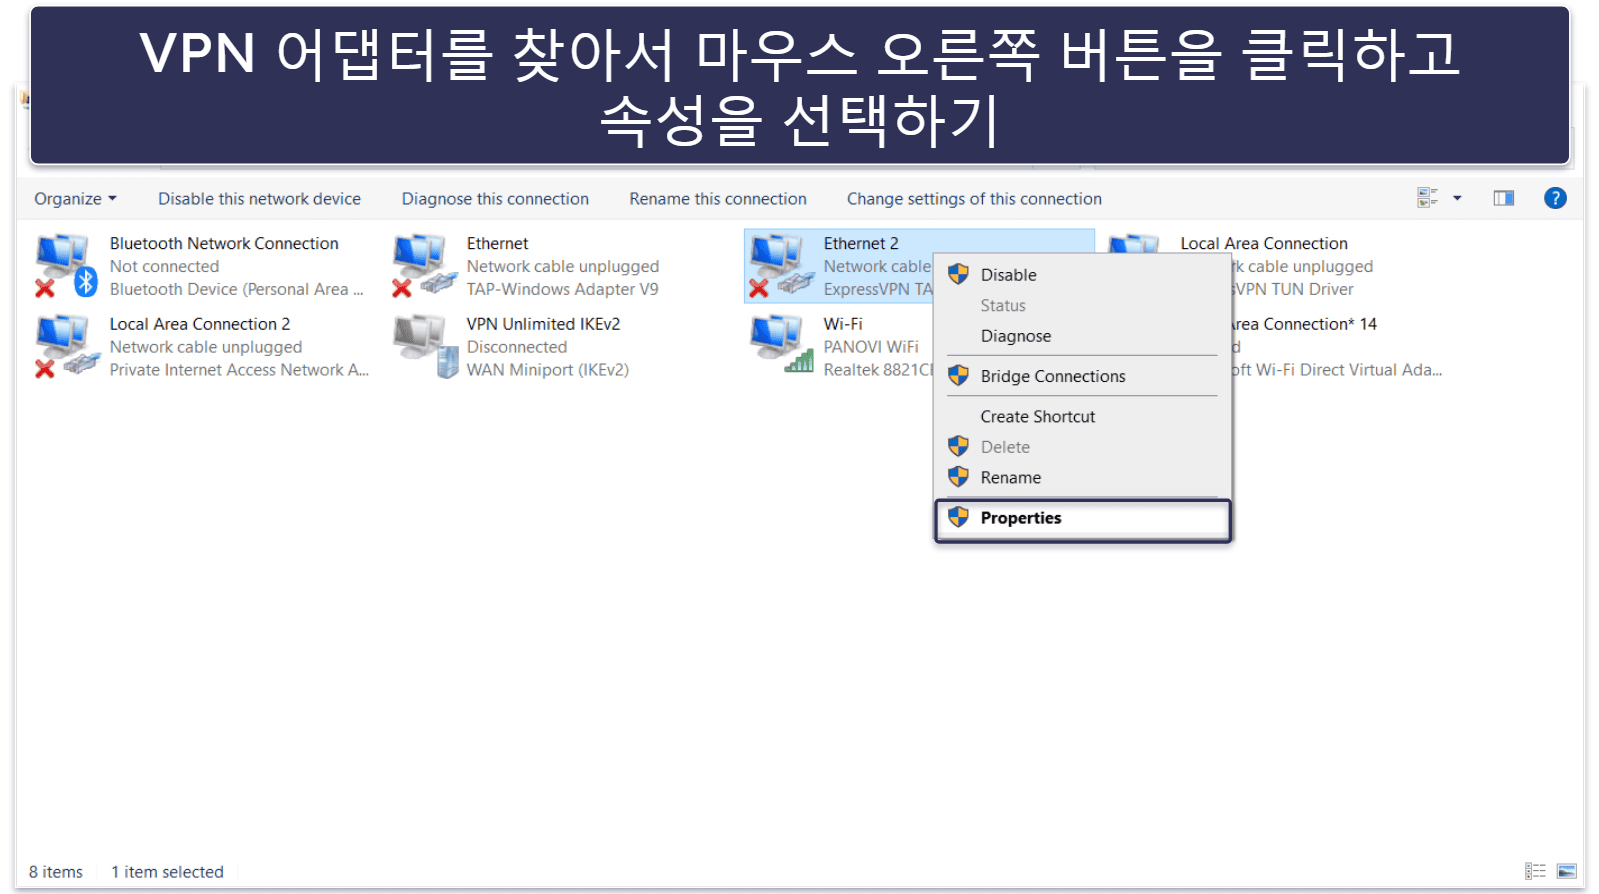
Task: Select the Ethernet TAP-Windows adapter icon
Action: click(x=423, y=266)
